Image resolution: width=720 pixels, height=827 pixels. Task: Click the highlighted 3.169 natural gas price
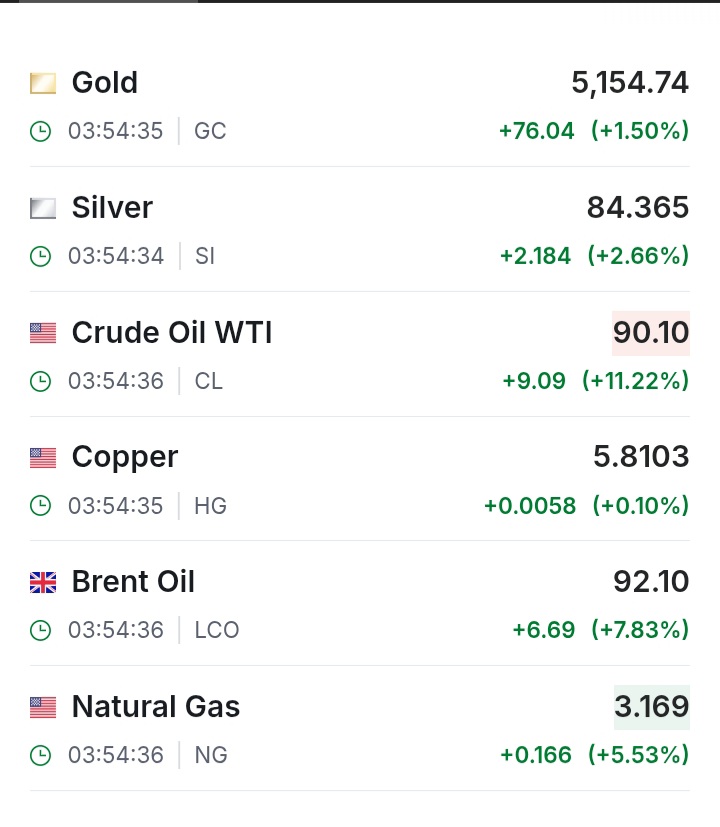[651, 707]
